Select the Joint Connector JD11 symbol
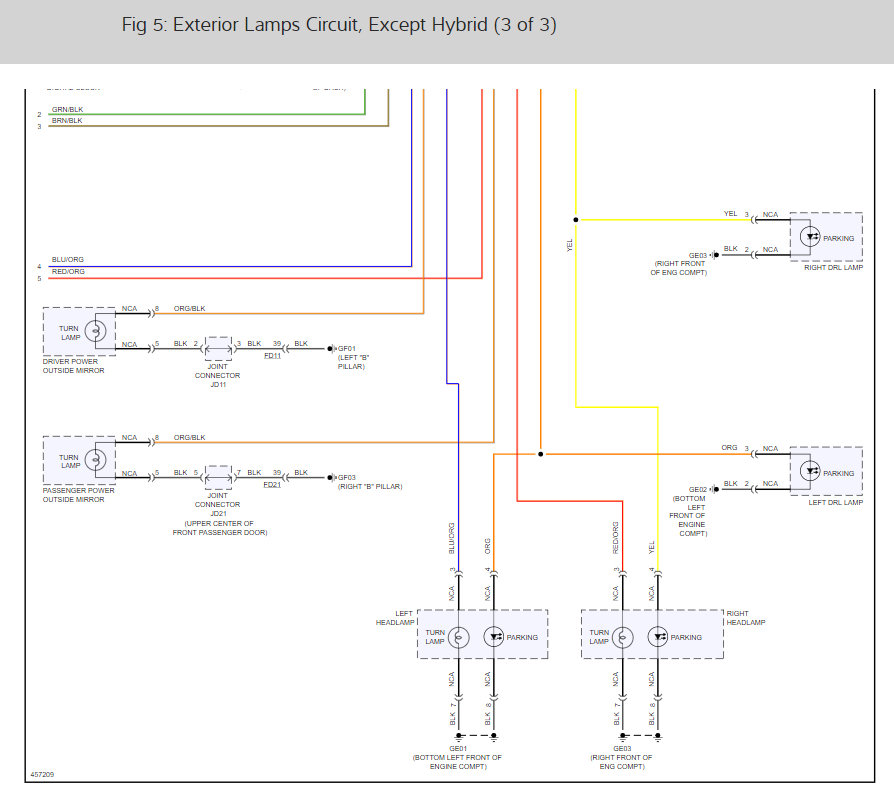 click(218, 349)
